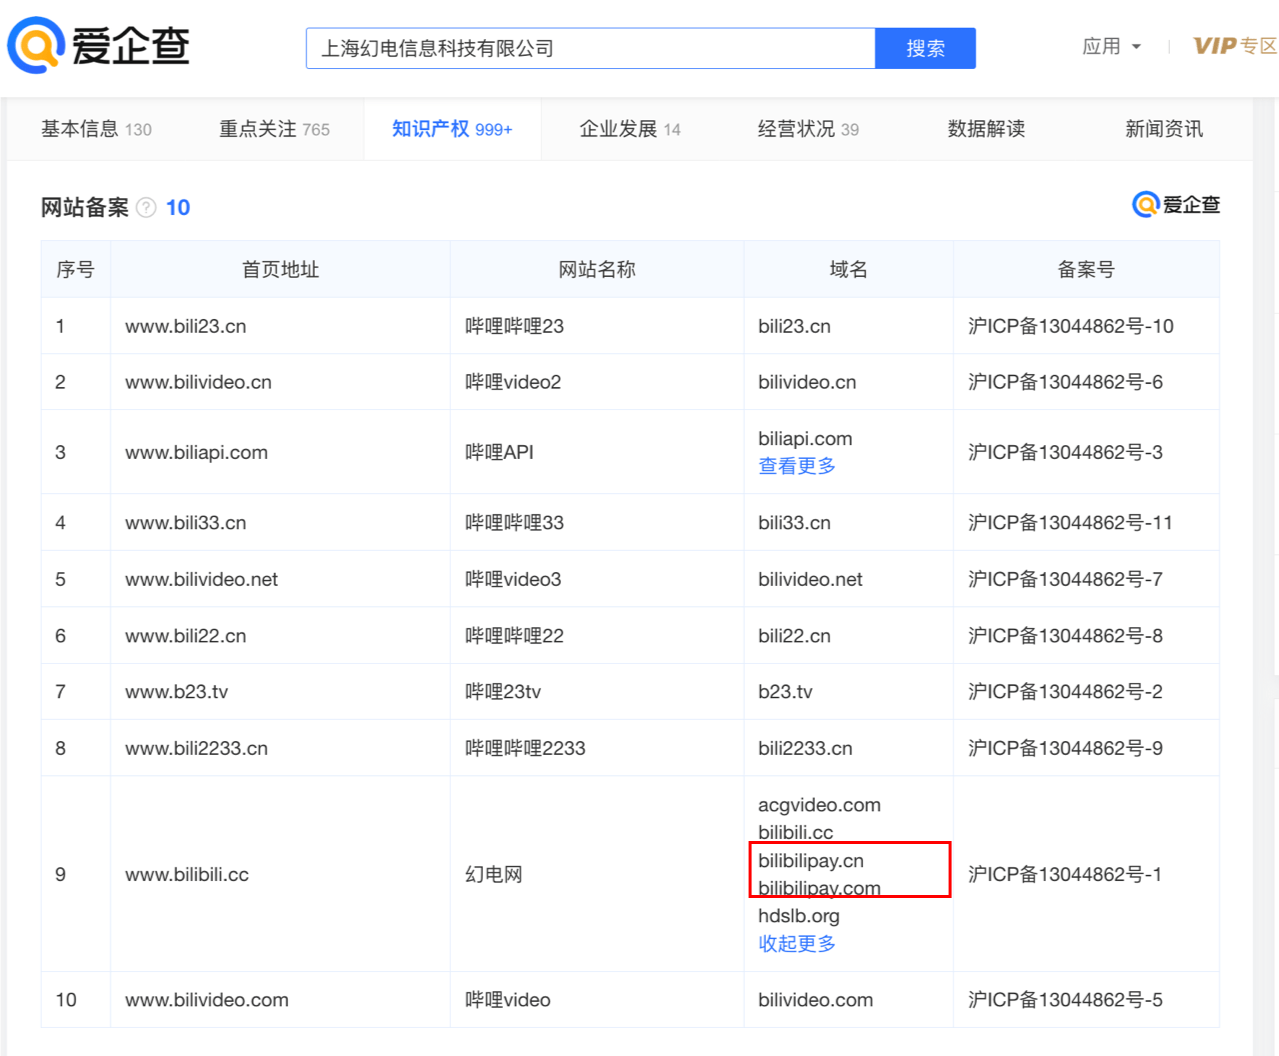Switch to the 基本信息 tab

[x=96, y=129]
